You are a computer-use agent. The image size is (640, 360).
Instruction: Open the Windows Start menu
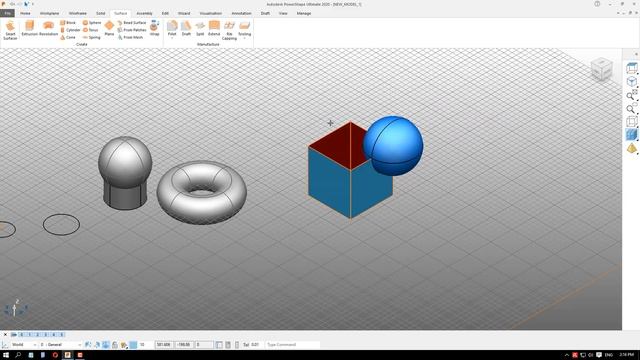[6, 355]
